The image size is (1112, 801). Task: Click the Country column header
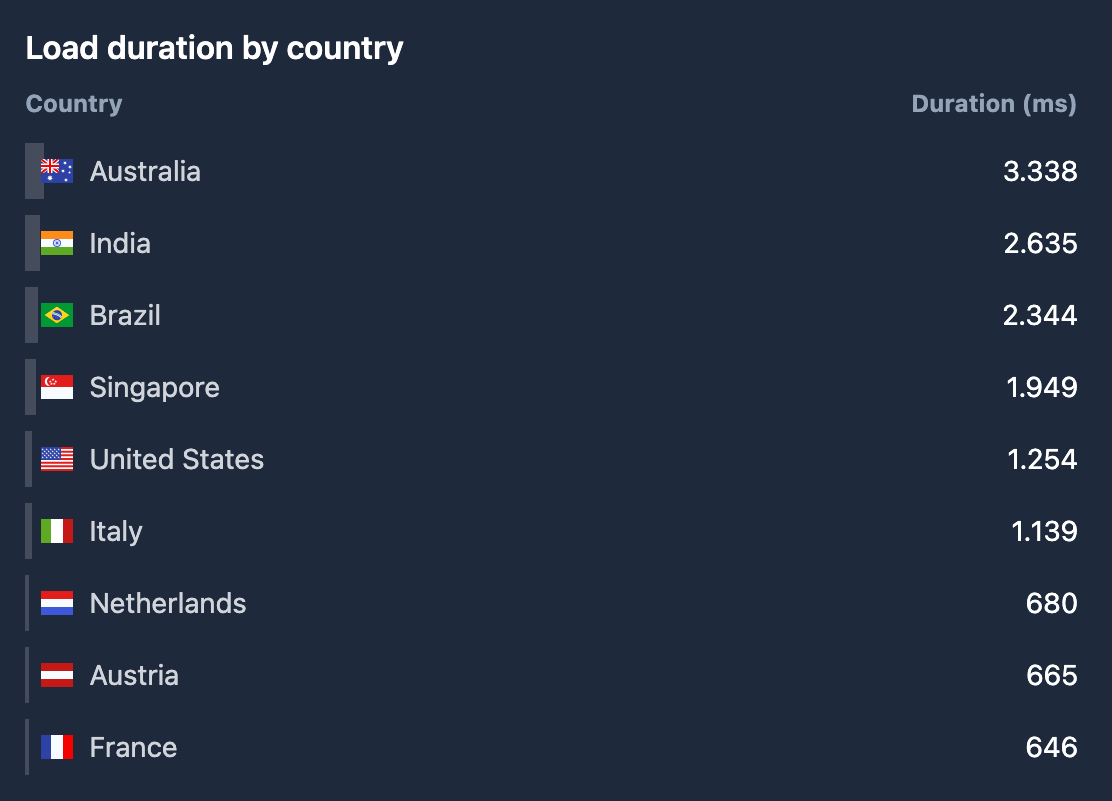(74, 104)
